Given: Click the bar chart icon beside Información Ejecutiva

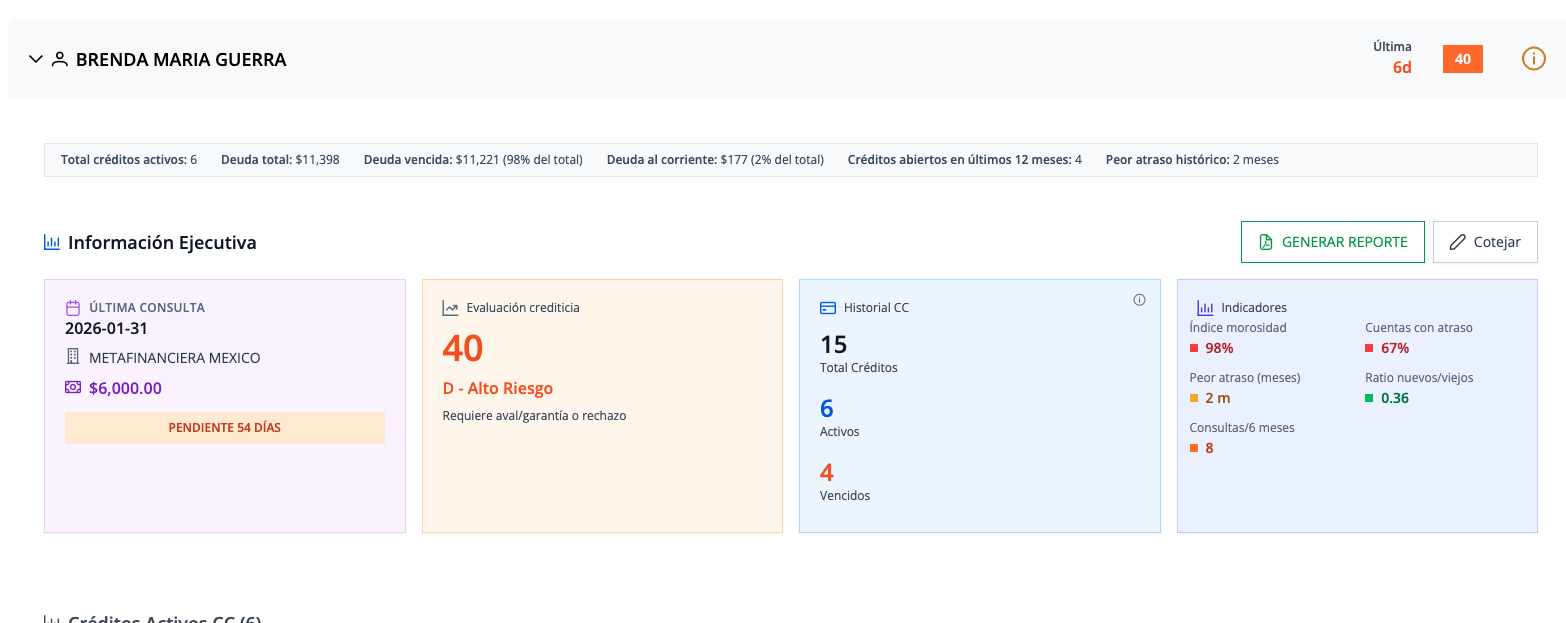Looking at the screenshot, I should click(x=52, y=242).
